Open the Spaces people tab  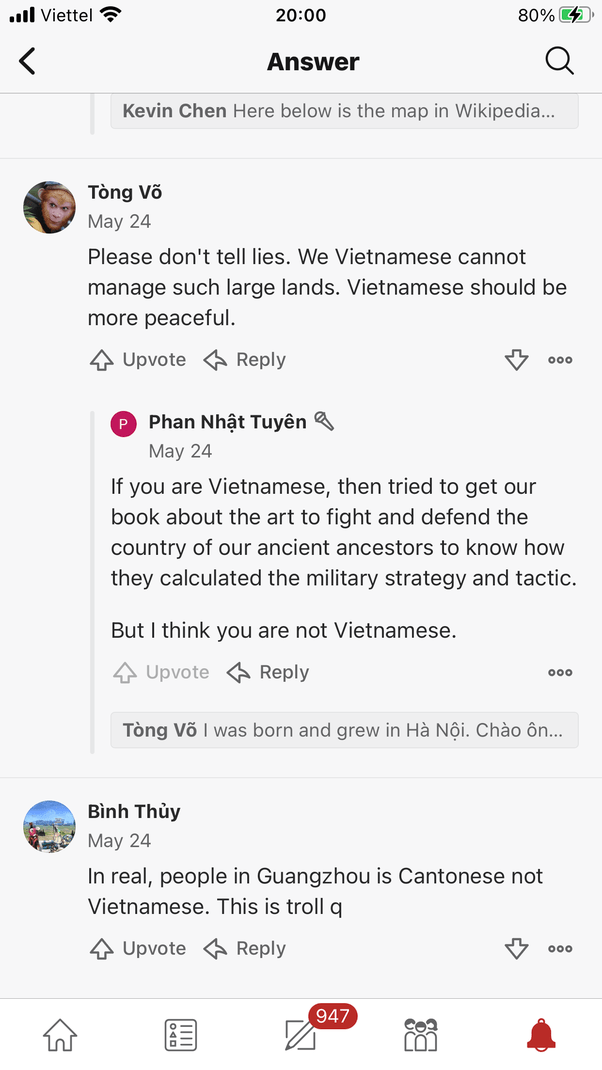pyautogui.click(x=421, y=1035)
